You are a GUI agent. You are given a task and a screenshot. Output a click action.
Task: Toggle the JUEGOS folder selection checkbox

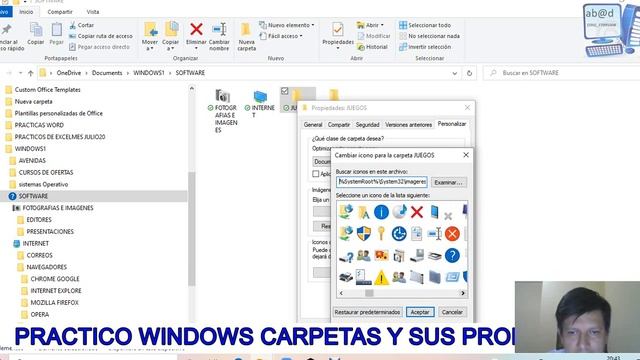click(284, 91)
